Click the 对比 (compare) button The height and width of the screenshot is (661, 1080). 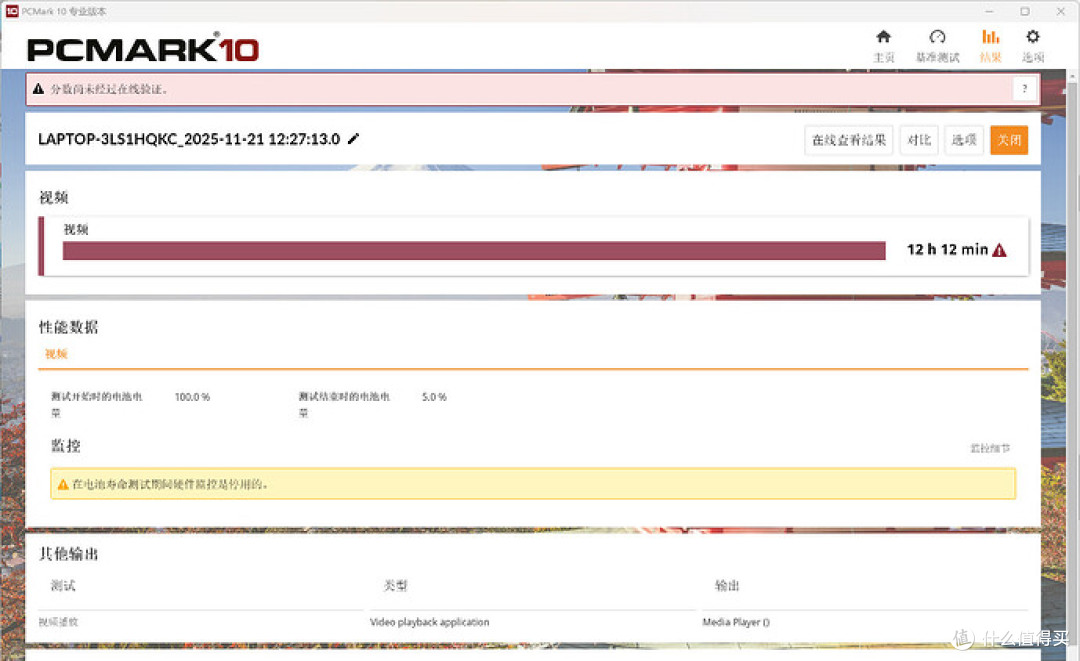919,140
